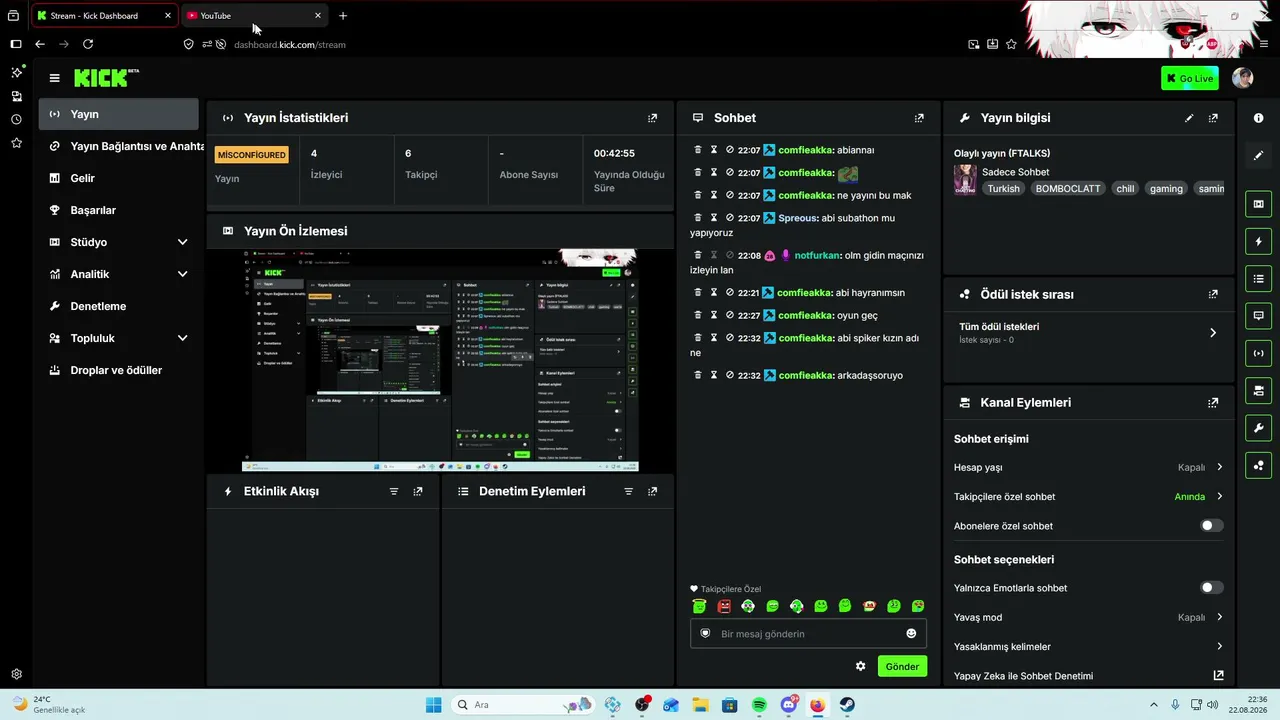Open filter options in Denetim Eylemleri panel
1280x720 pixels.
click(628, 492)
